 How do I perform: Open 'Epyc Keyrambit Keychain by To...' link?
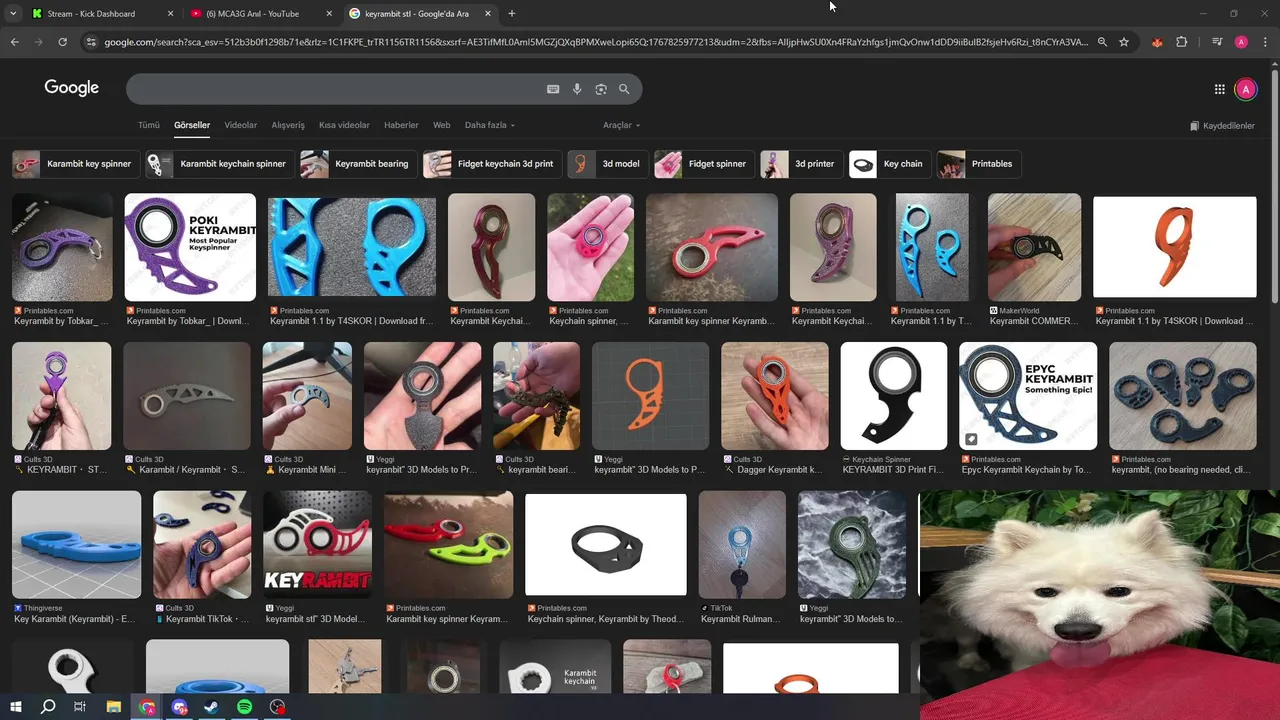[x=1026, y=469]
